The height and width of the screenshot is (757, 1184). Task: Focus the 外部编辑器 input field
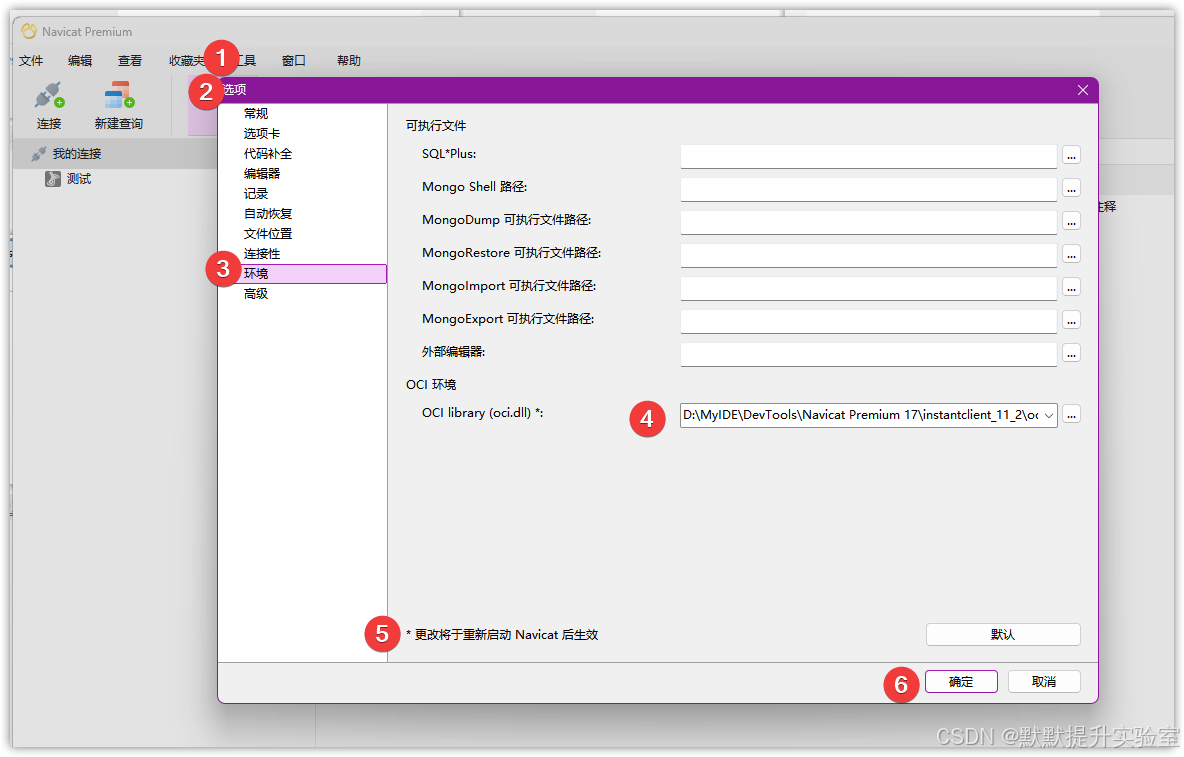click(x=868, y=354)
